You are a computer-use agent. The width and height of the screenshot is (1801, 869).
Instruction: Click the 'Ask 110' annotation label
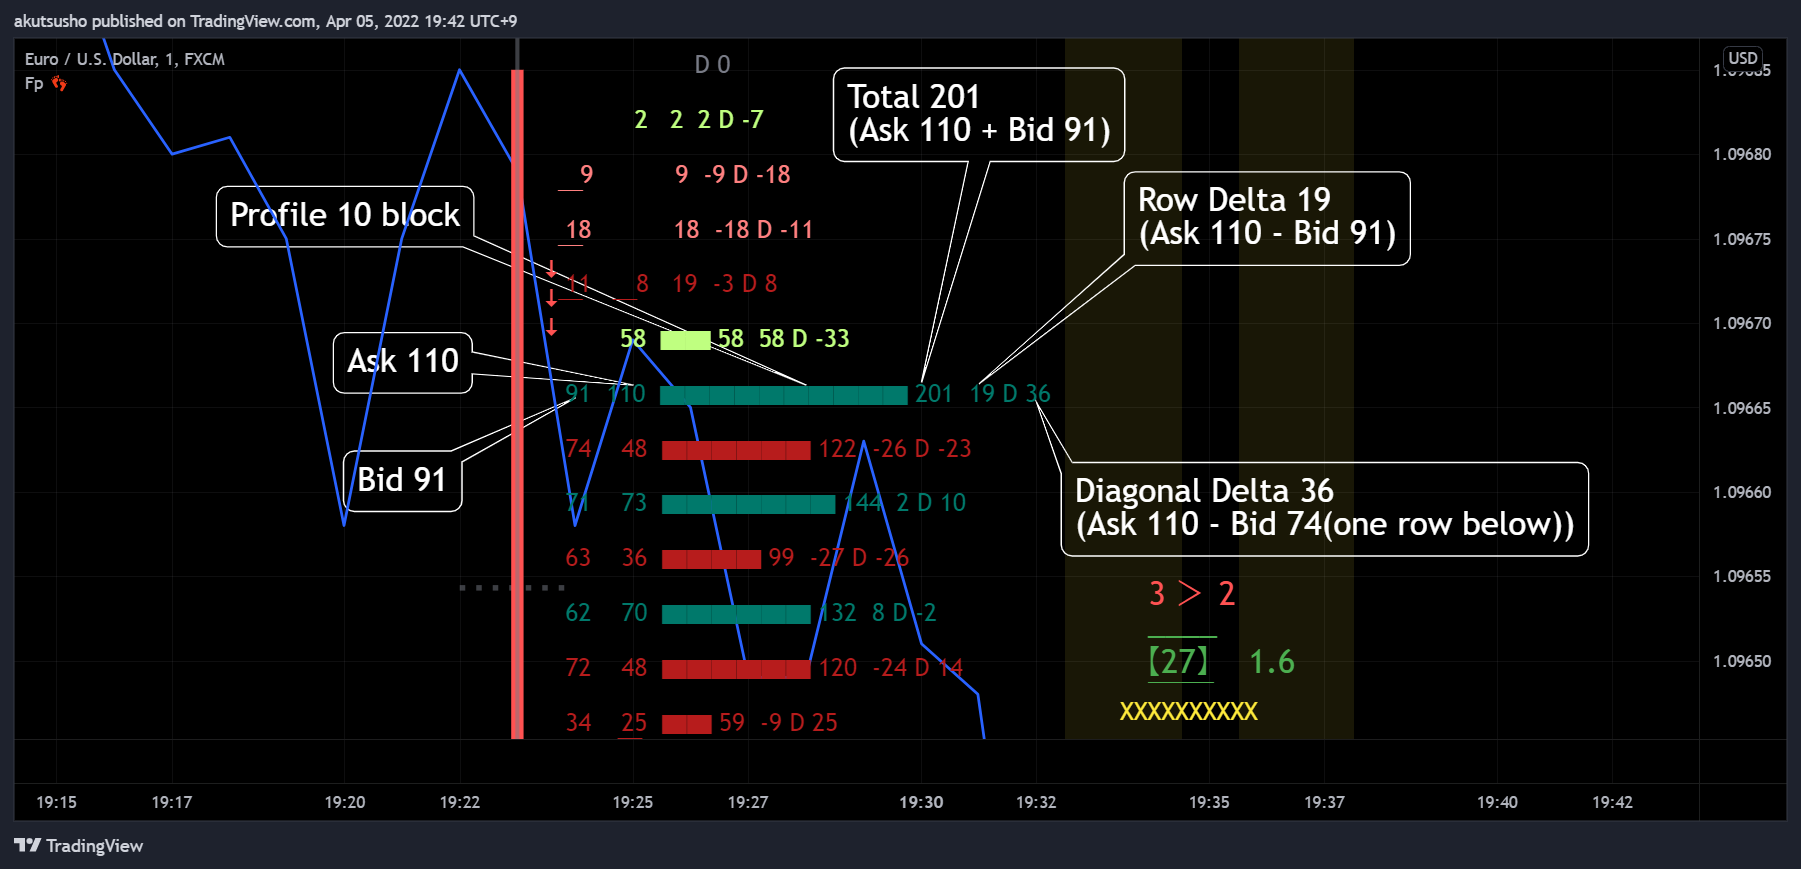pyautogui.click(x=403, y=361)
